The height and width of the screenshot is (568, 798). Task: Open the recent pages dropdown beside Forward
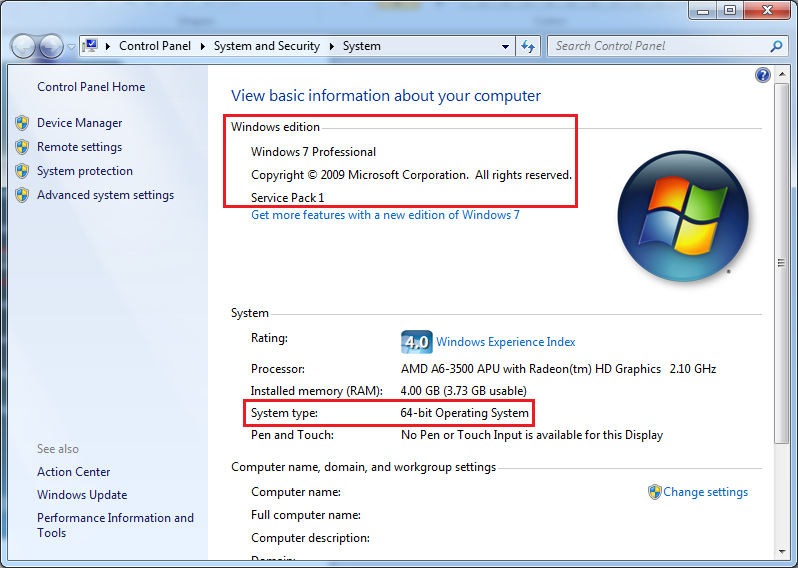tap(71, 47)
